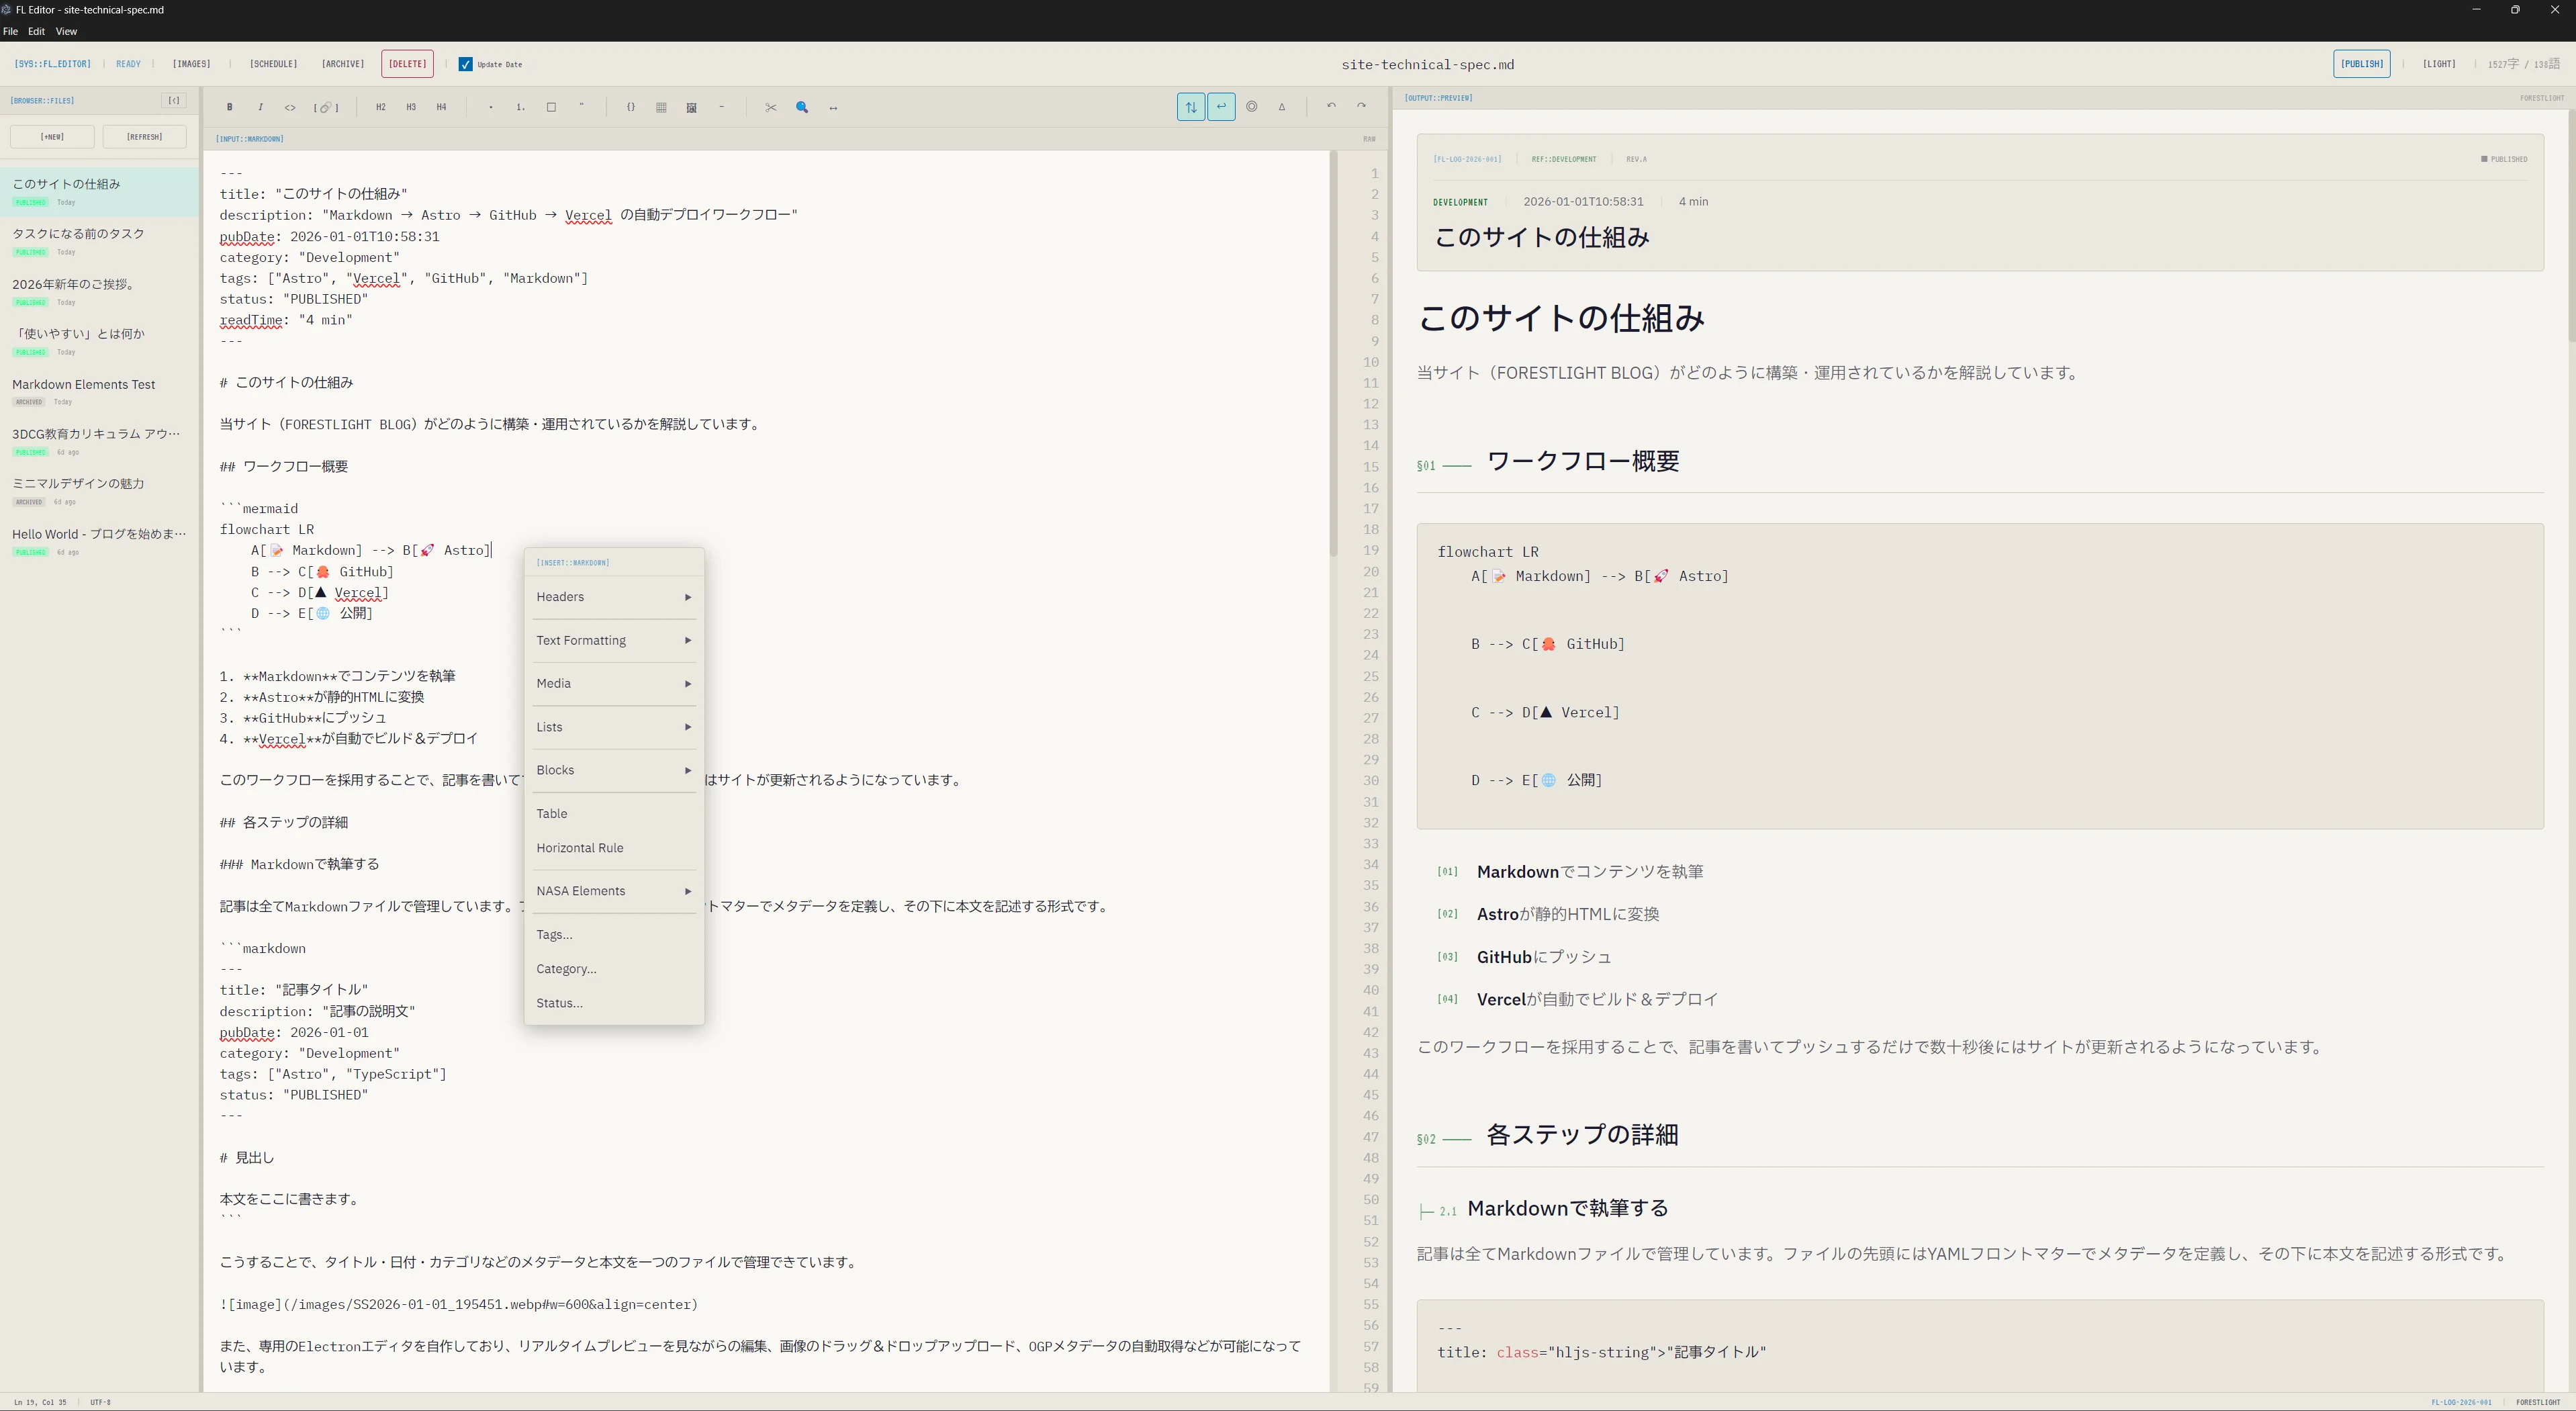This screenshot has height=1411, width=2576.
Task: Select Horizontal Rule from the insert menu
Action: [x=580, y=848]
